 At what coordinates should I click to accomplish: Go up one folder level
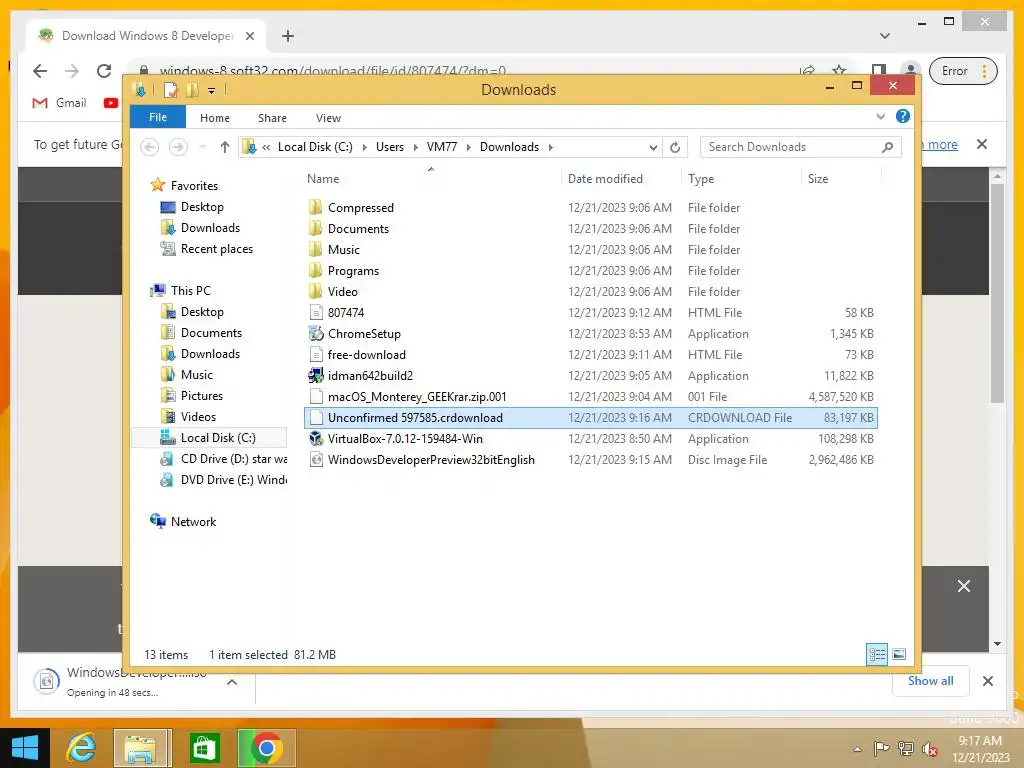coord(225,147)
